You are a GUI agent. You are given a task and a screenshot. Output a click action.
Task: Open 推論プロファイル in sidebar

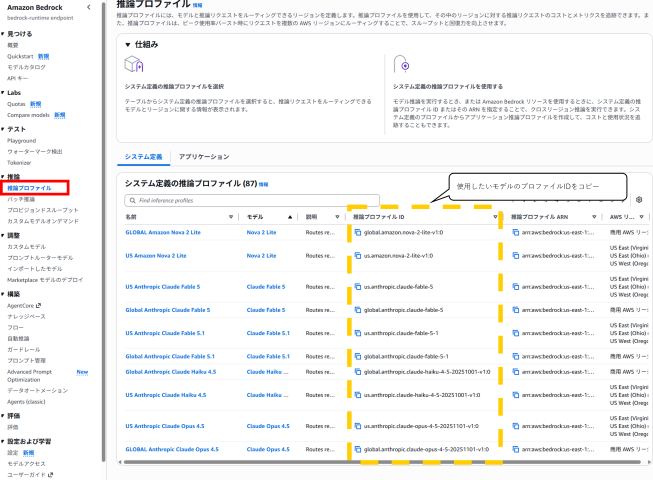point(29,188)
